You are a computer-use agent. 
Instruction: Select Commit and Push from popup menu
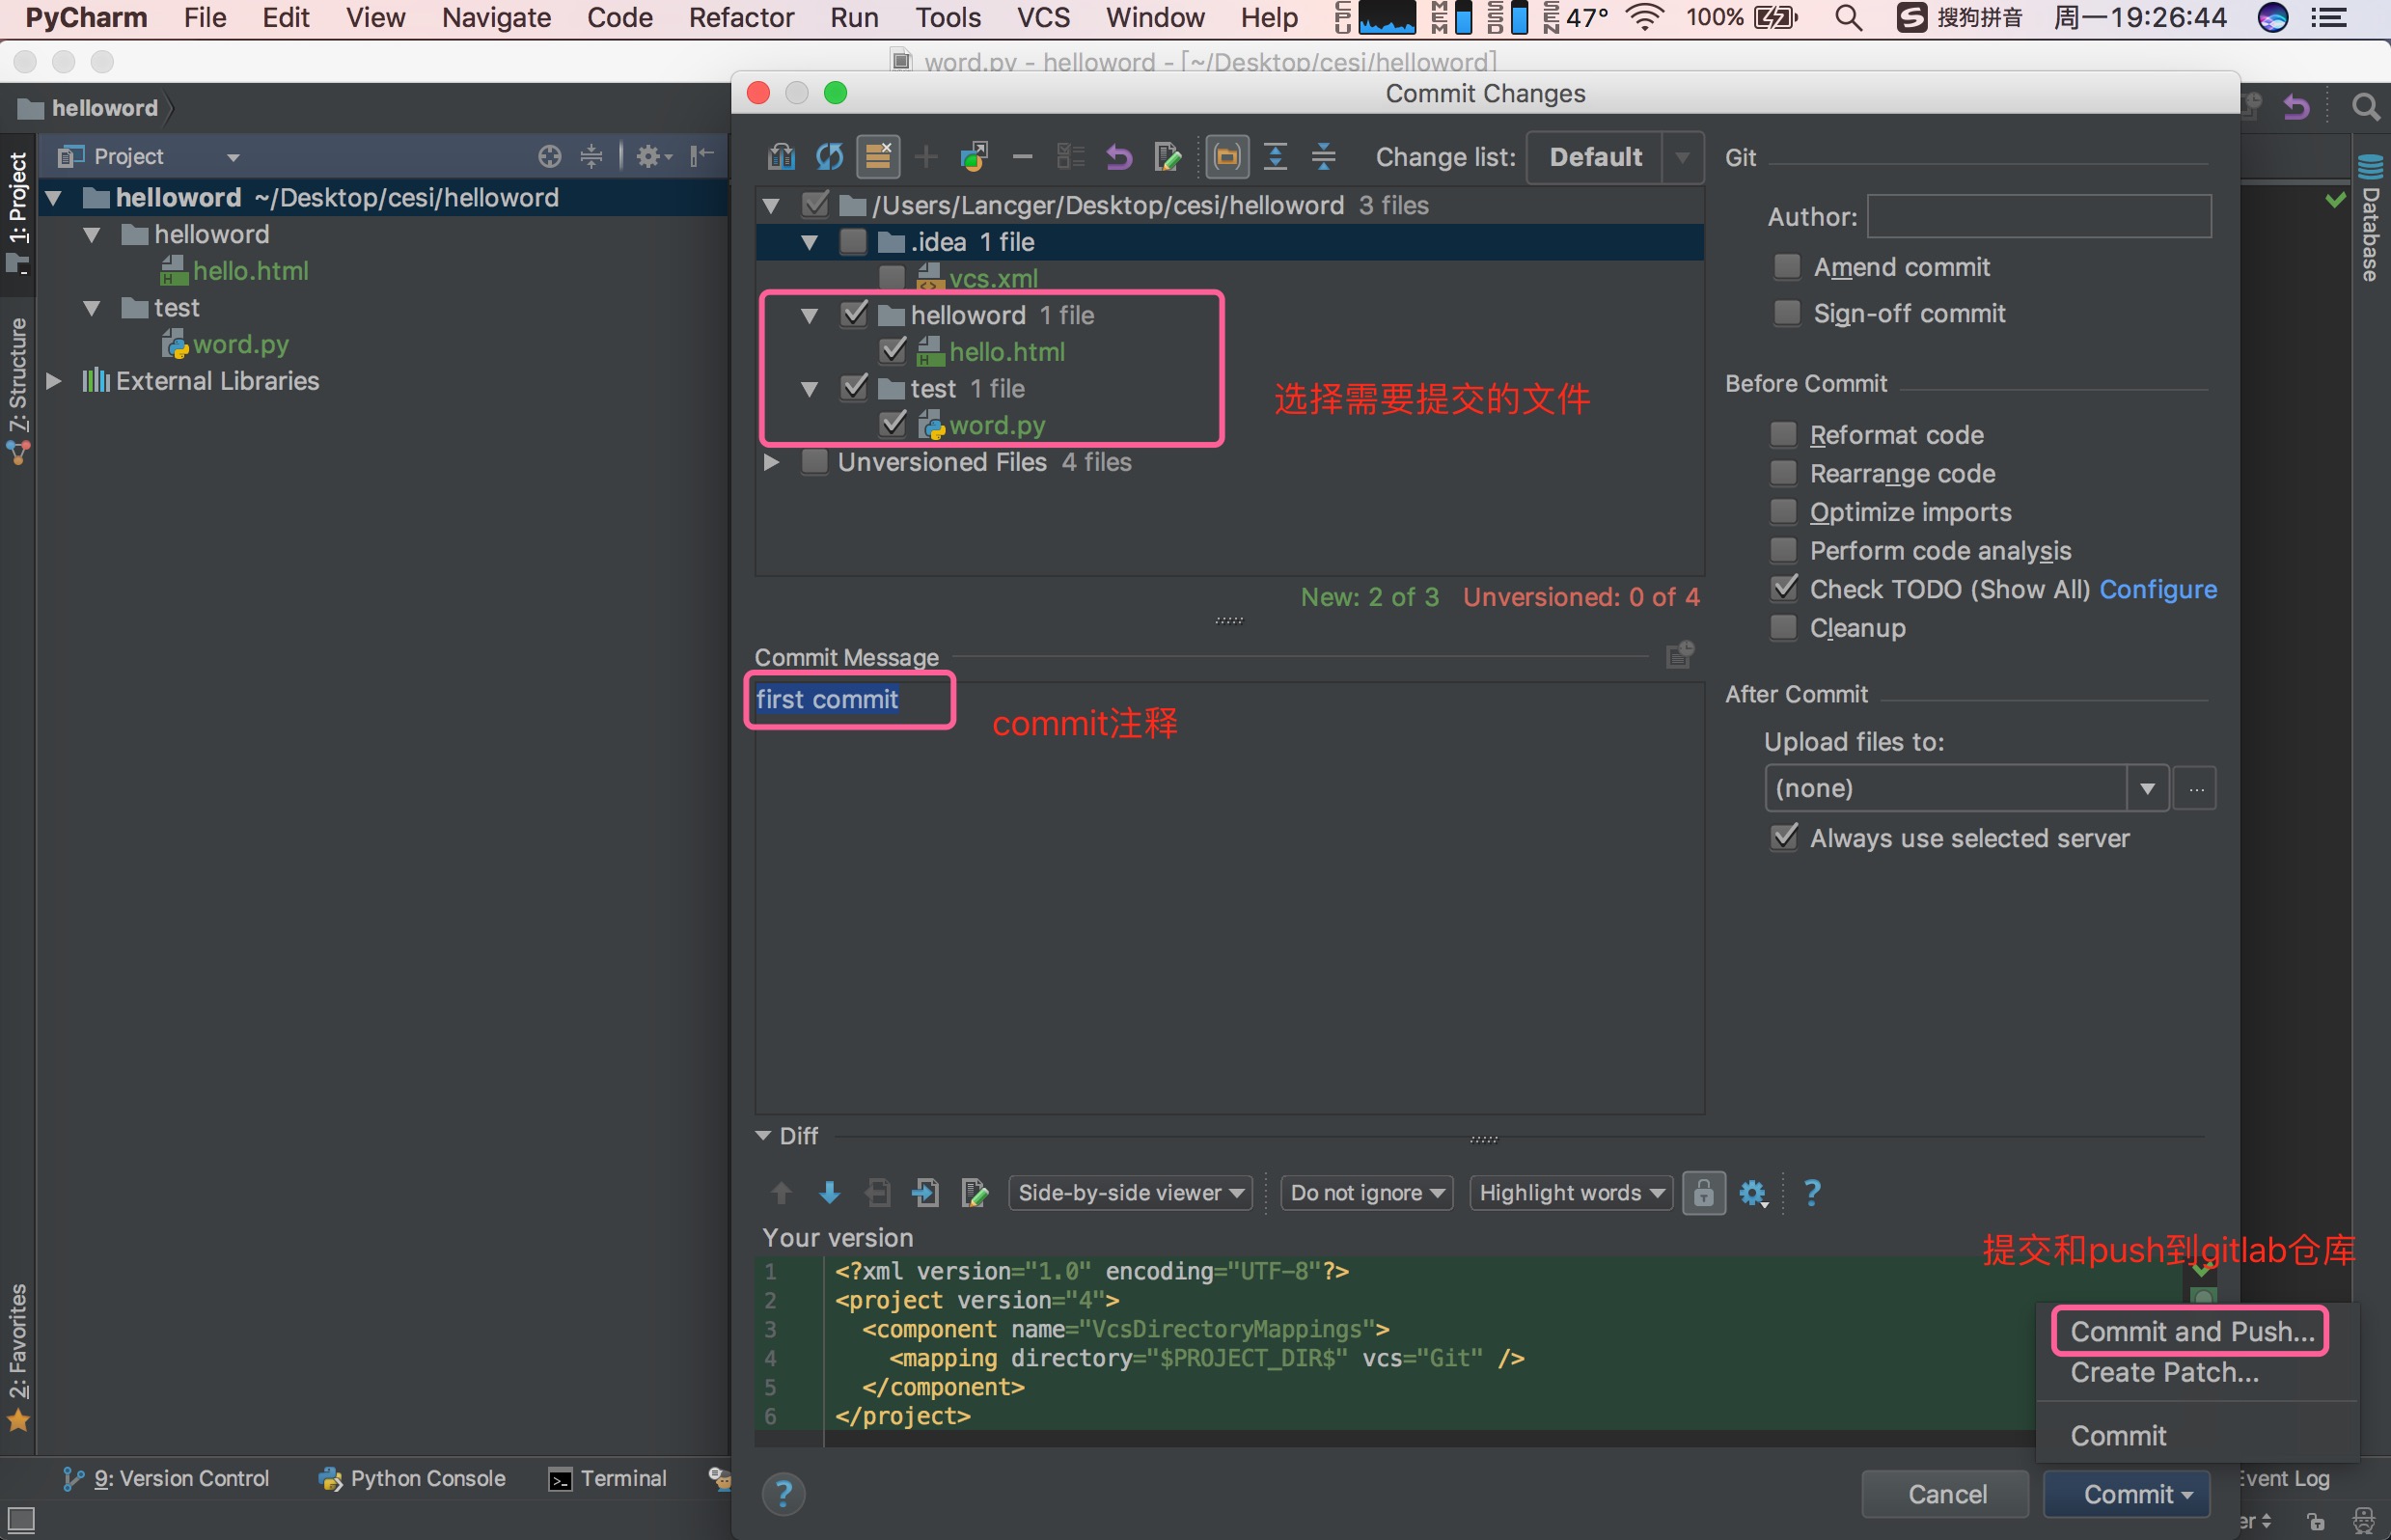pos(2191,1331)
